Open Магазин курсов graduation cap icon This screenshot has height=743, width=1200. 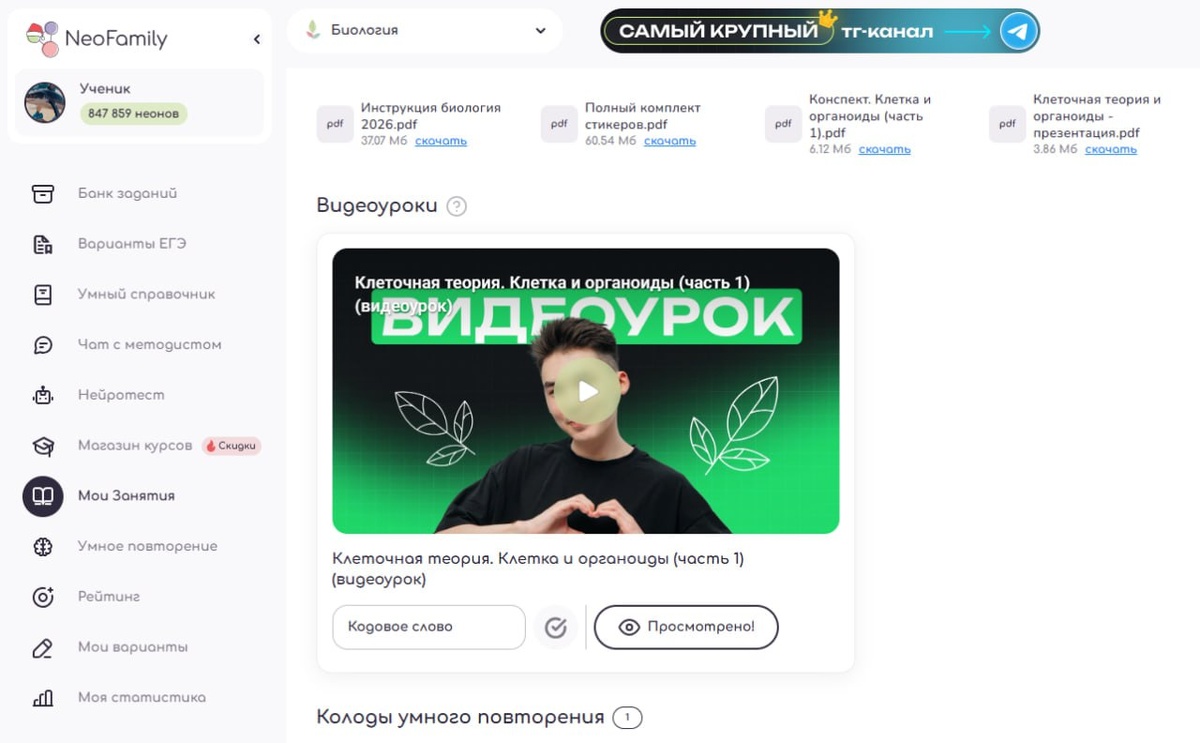coord(43,446)
